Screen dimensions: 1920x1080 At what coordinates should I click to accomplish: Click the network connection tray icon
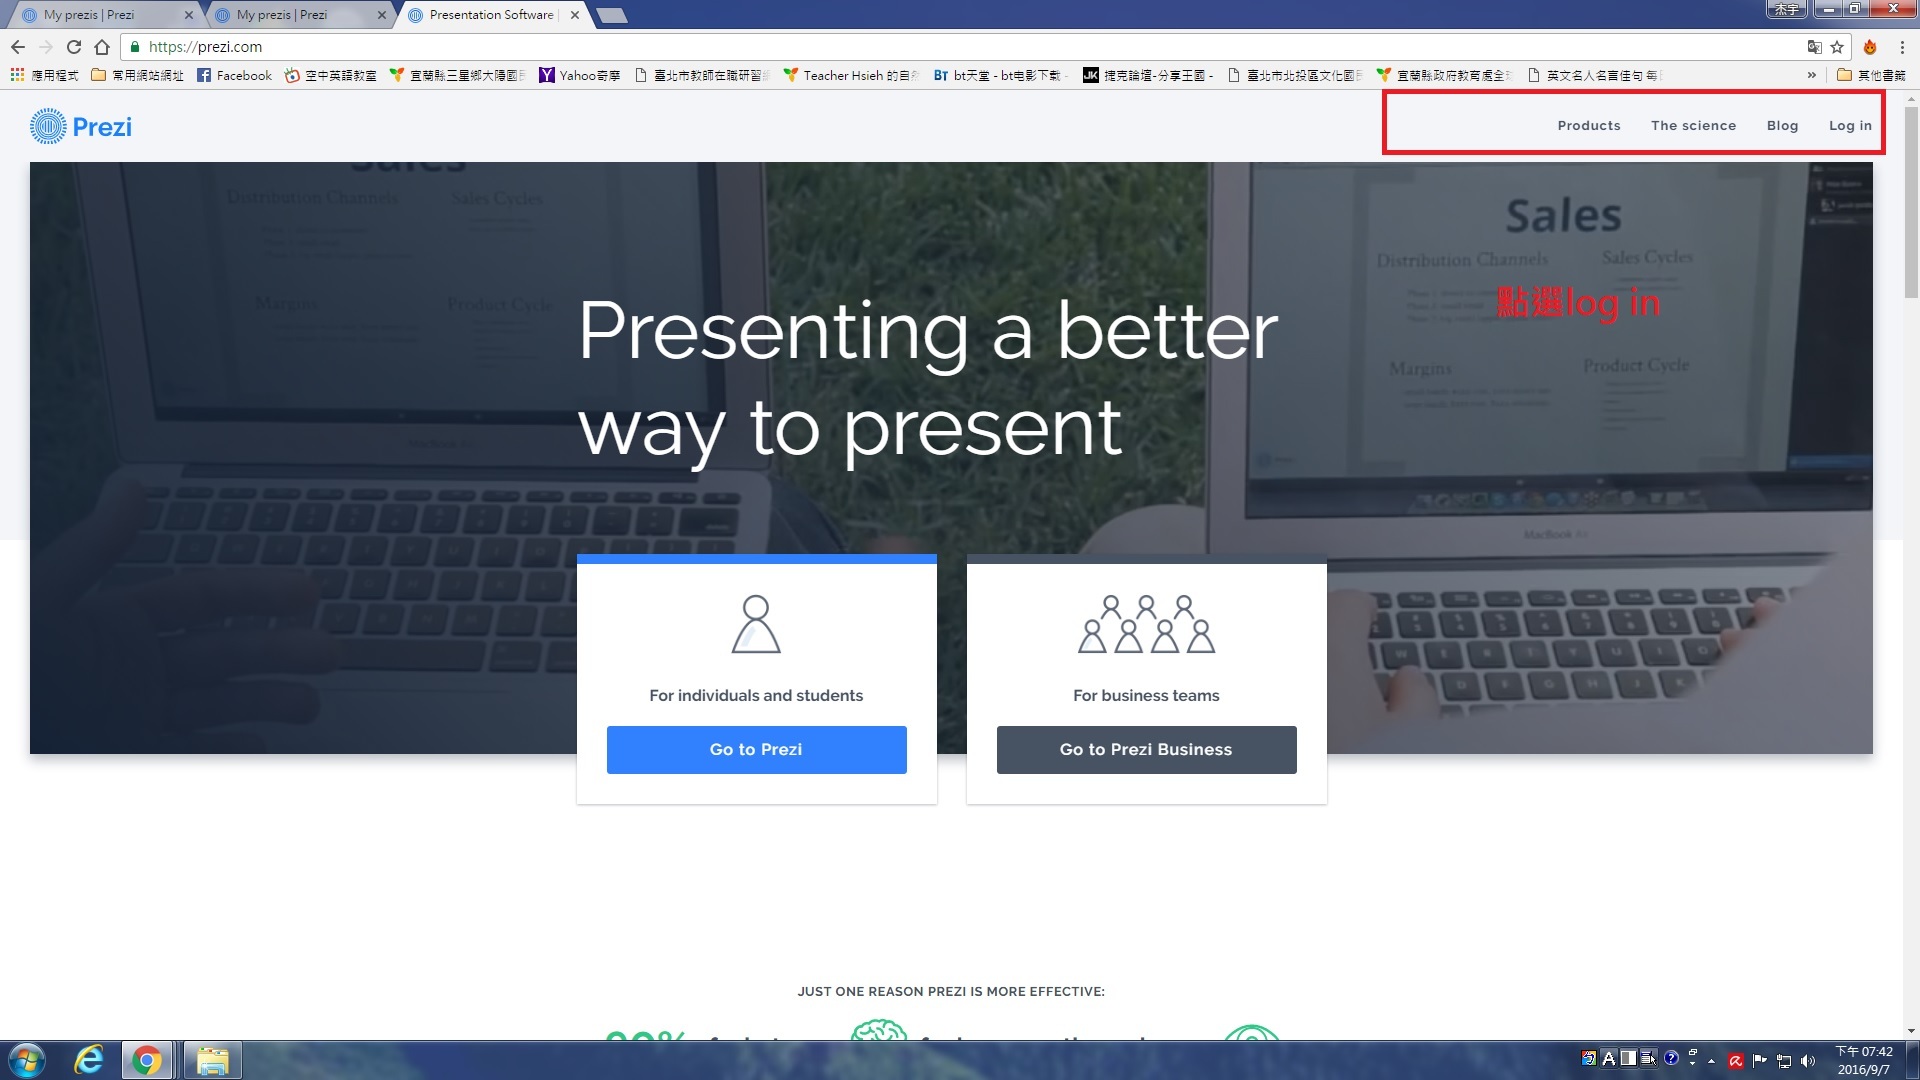(x=1784, y=1060)
